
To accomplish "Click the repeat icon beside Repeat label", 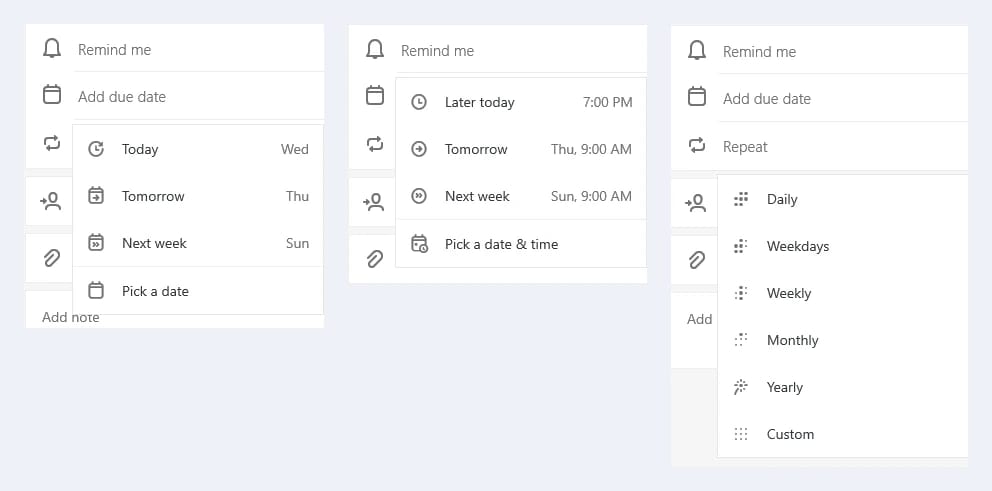I will [697, 146].
